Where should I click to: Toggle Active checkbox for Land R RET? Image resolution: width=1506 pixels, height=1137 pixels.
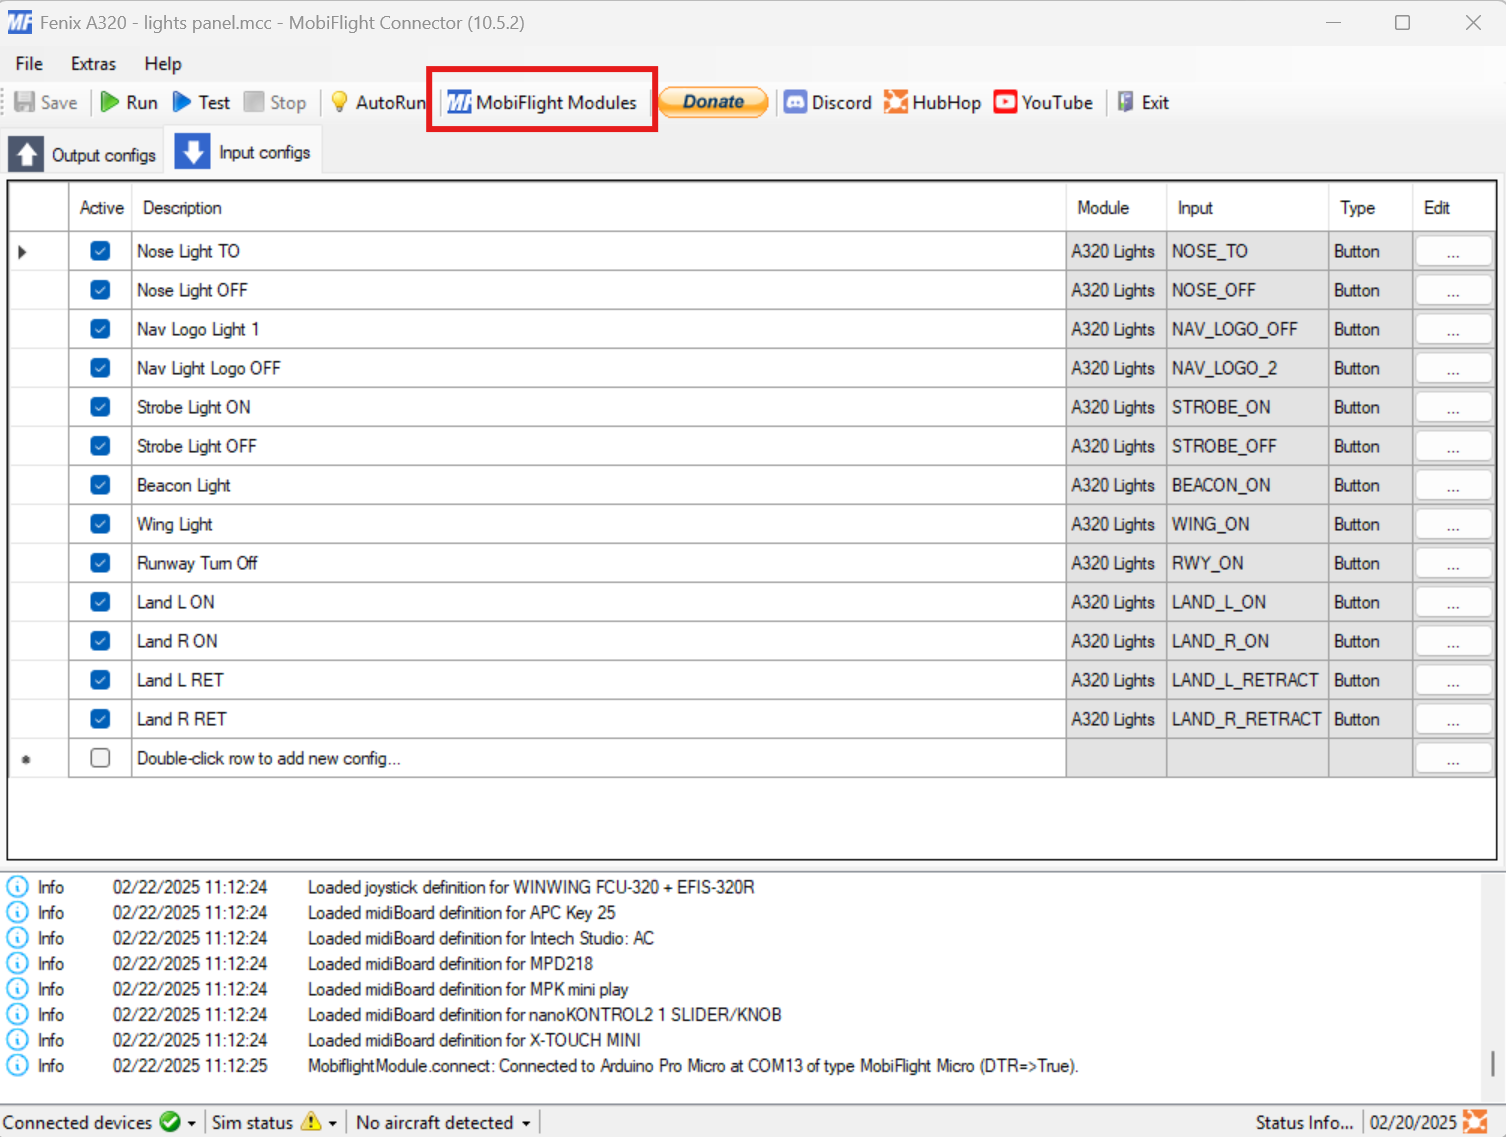click(100, 719)
